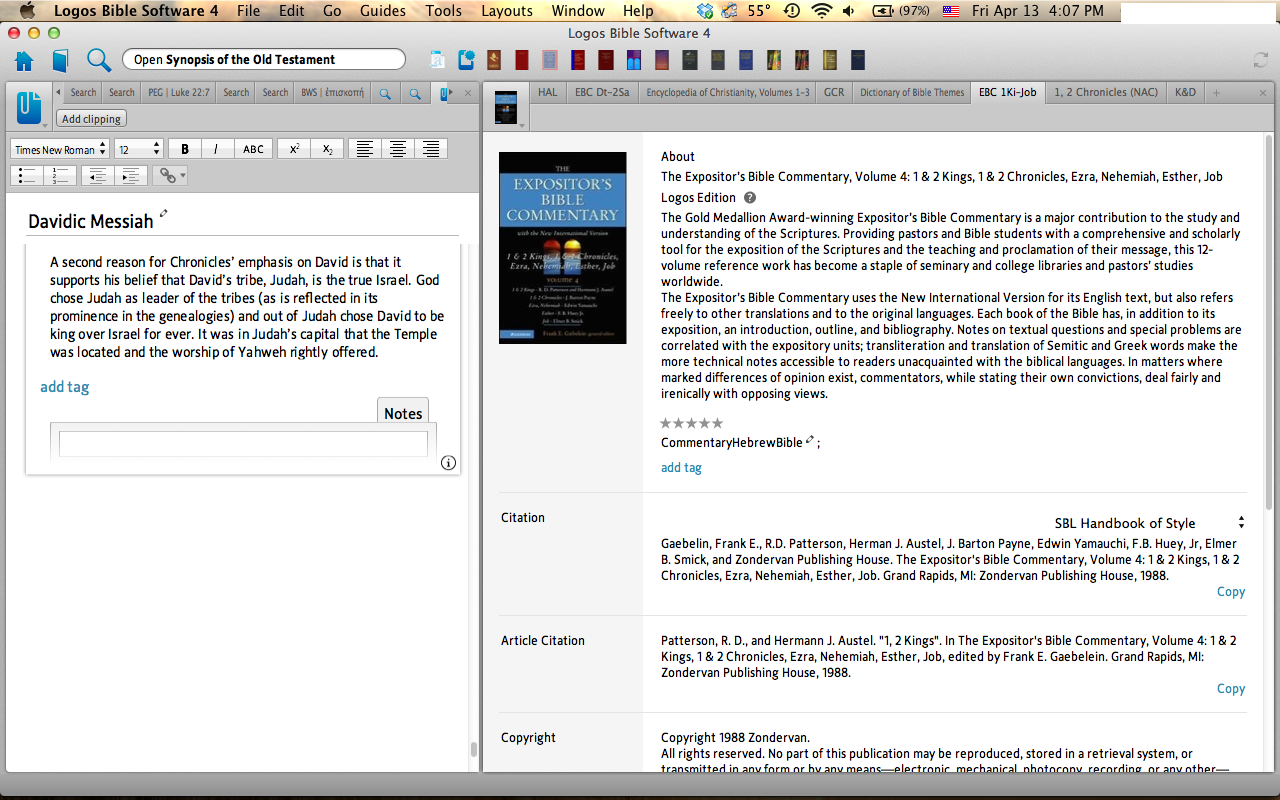Center align text
The width and height of the screenshot is (1280, 800).
[x=398, y=149]
